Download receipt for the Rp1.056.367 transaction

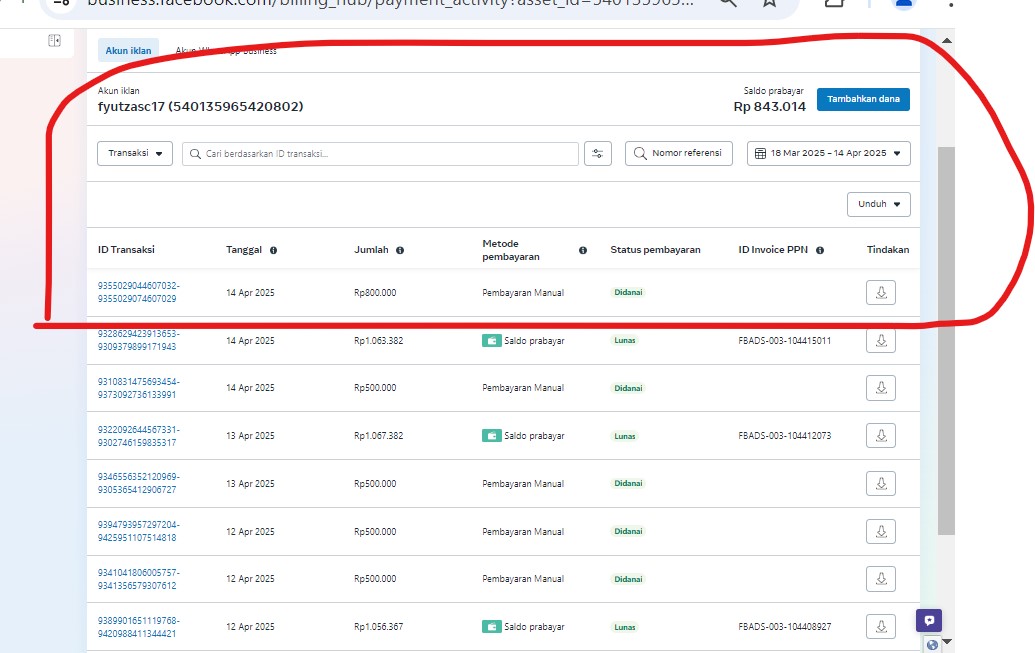(880, 627)
